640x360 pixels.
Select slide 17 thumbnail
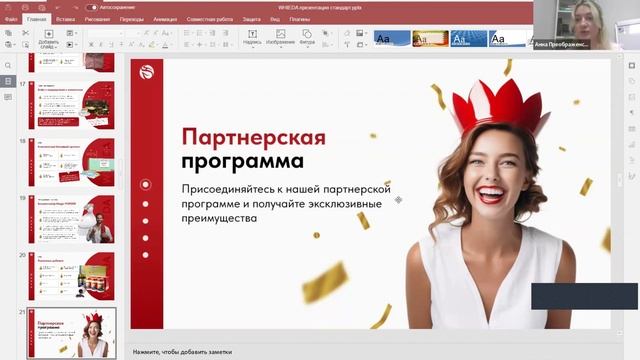coord(71,105)
